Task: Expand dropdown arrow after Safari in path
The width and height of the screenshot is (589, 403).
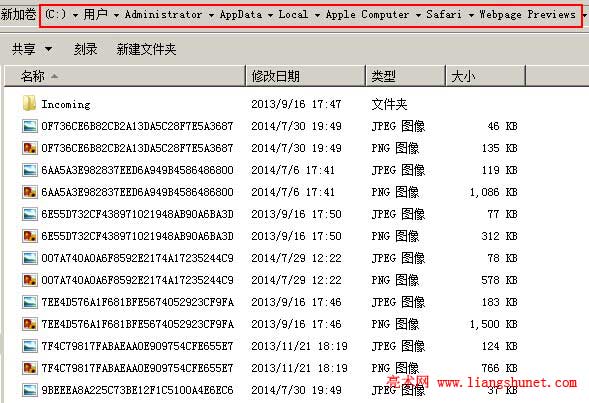Action: pos(471,15)
